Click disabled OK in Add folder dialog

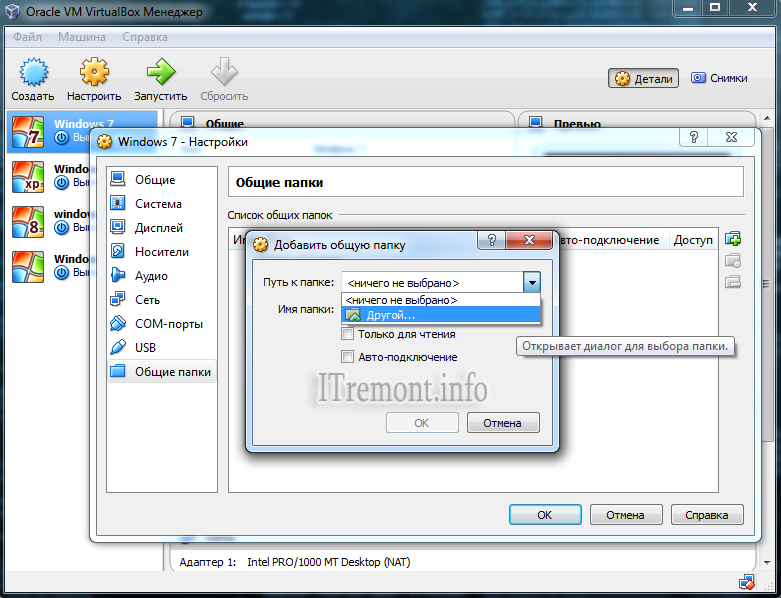(x=422, y=423)
